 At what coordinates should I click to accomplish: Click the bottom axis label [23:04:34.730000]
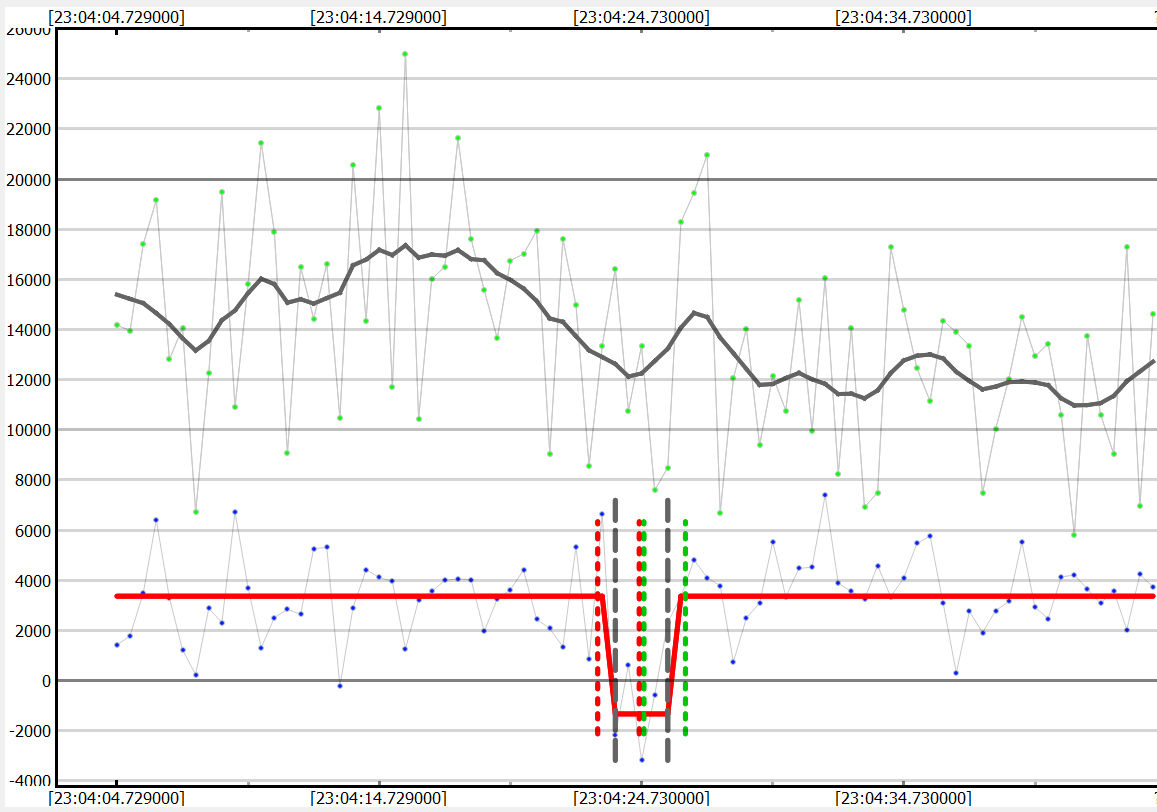(x=903, y=798)
